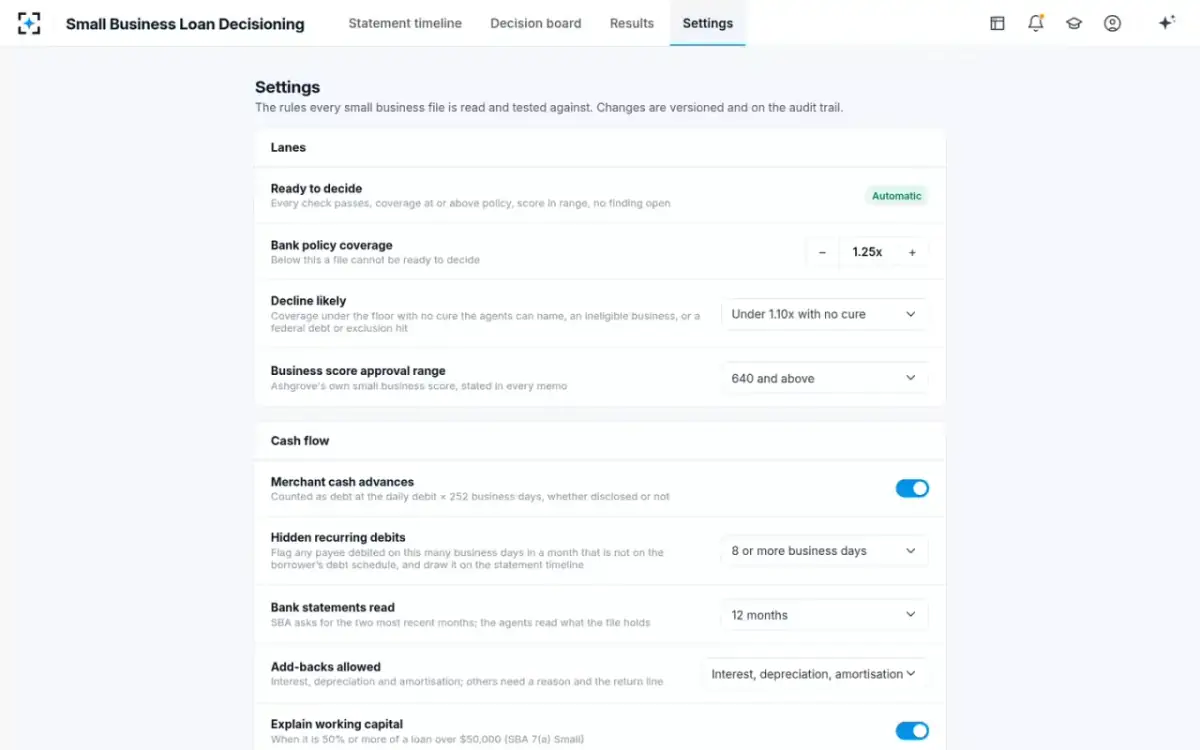This screenshot has width=1200, height=750.
Task: Open the Results tab
Action: (632, 23)
